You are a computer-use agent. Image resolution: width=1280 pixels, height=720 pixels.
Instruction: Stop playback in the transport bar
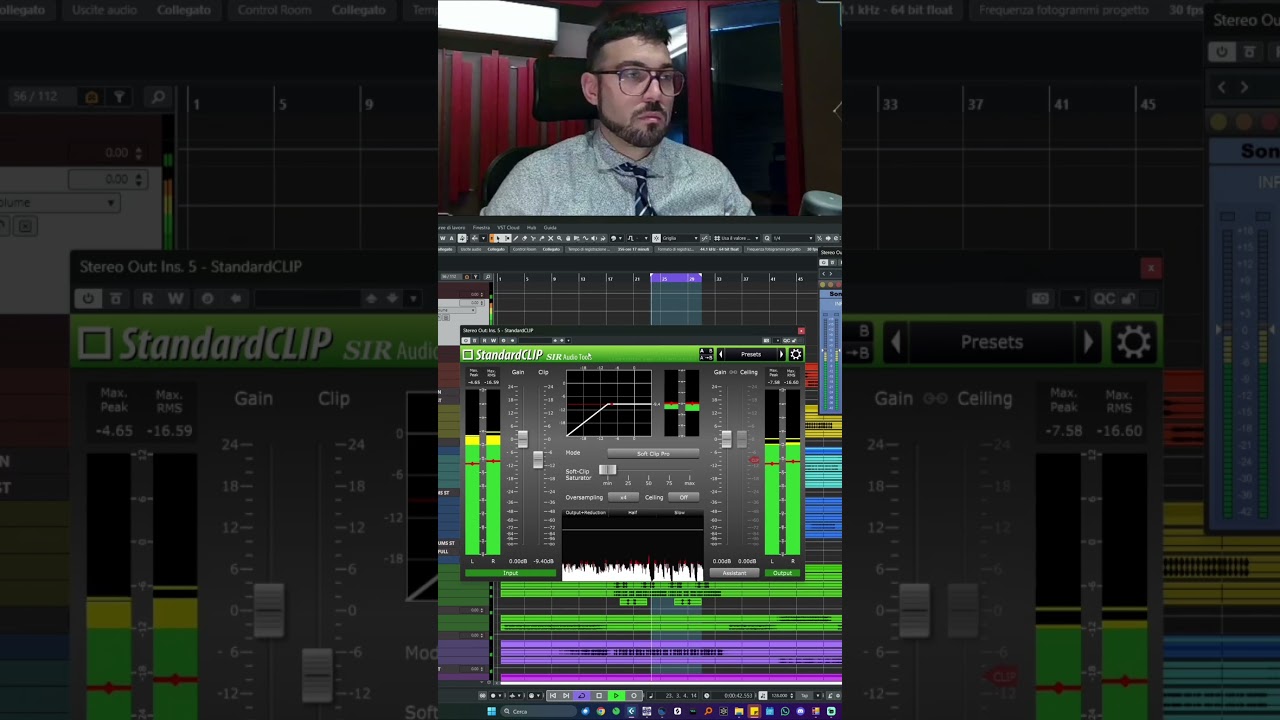click(x=599, y=696)
